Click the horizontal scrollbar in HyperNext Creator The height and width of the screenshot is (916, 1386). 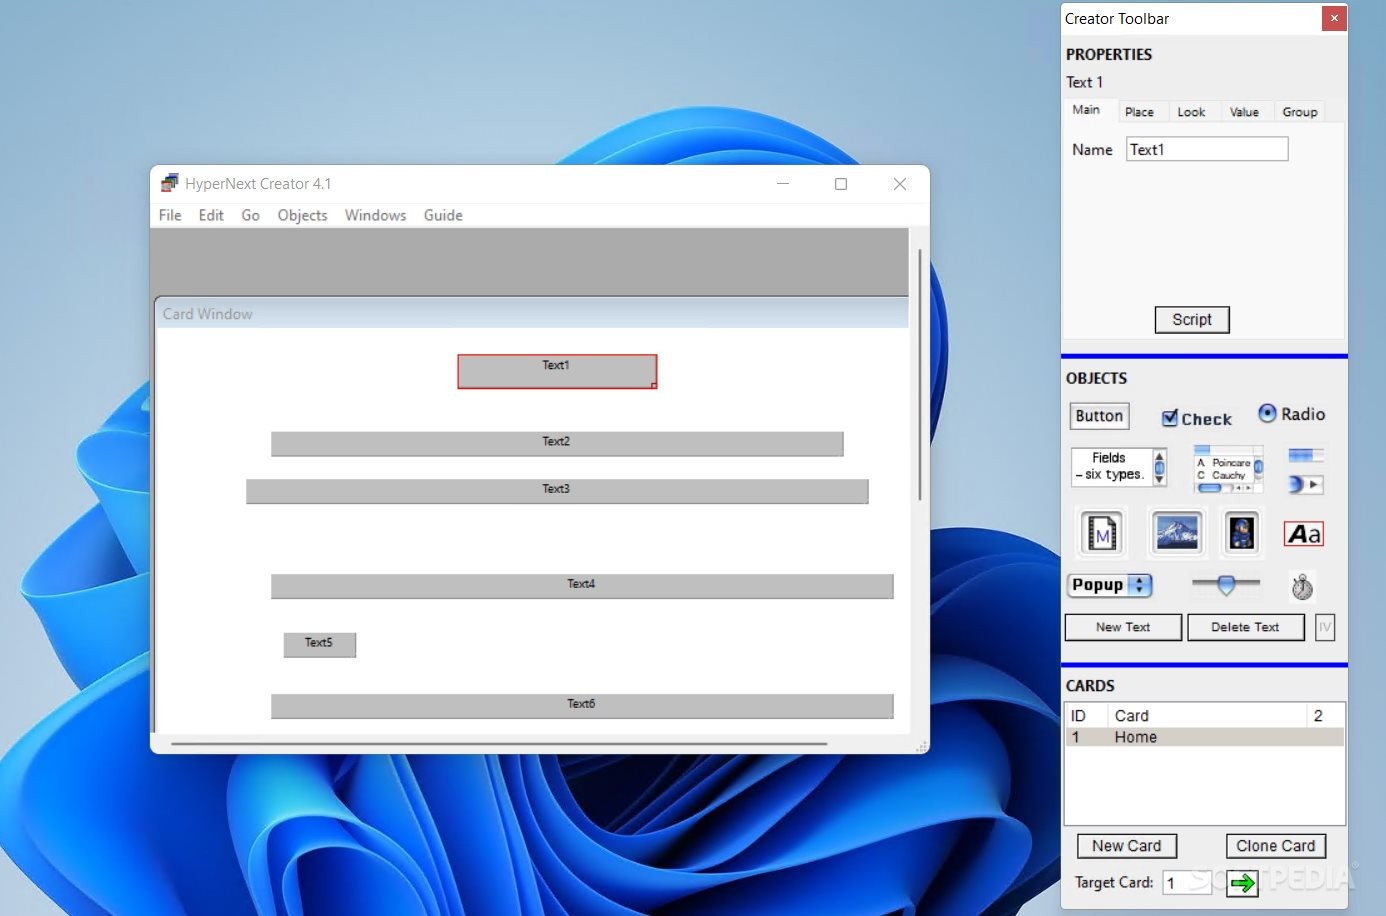point(498,744)
